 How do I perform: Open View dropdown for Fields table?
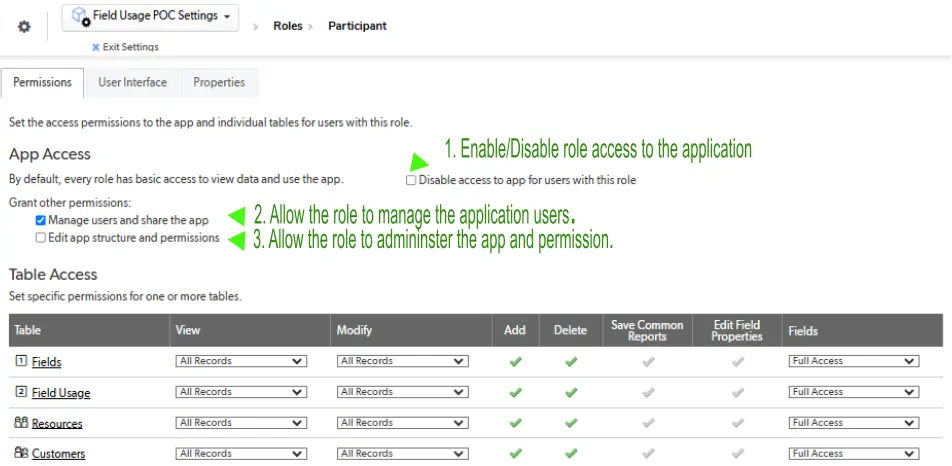[241, 361]
